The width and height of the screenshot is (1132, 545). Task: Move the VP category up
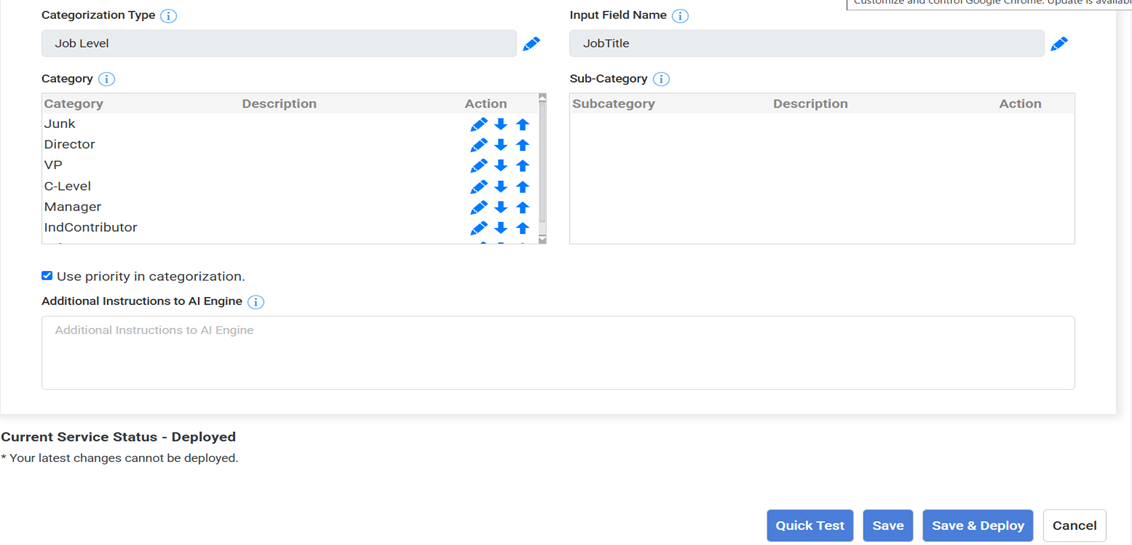tap(522, 166)
